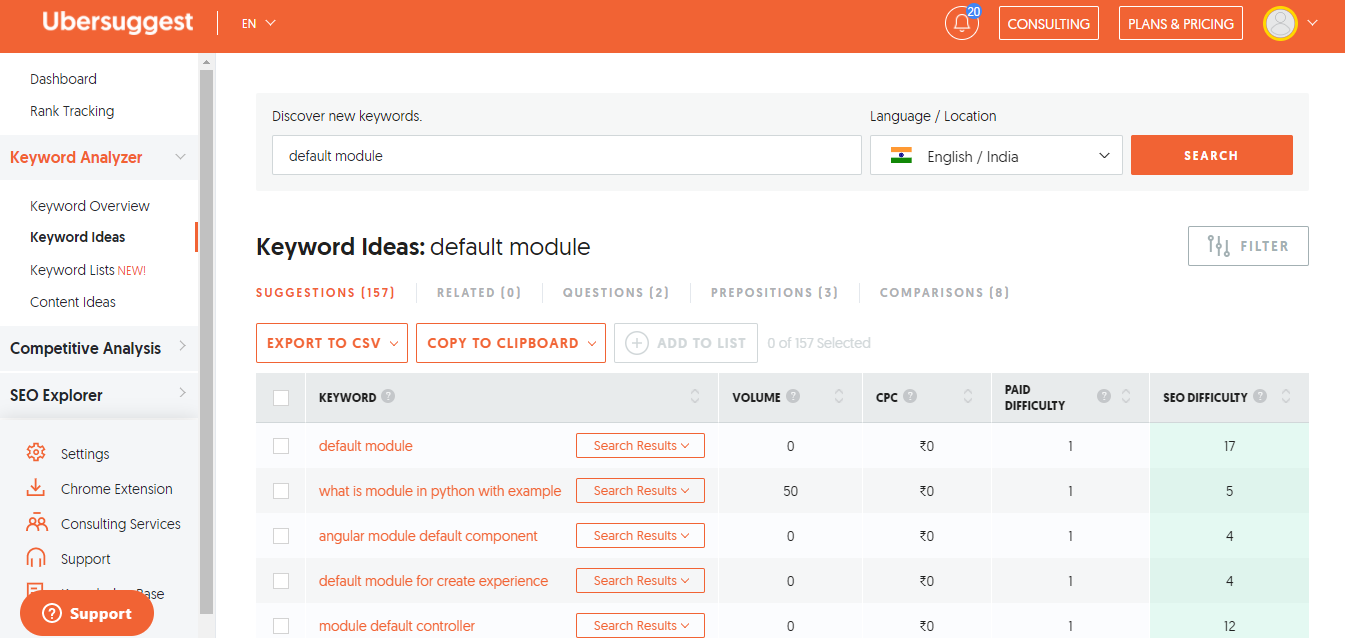Open the Settings gear in the sidebar
Screen dimensions: 1345x638
click(x=36, y=453)
